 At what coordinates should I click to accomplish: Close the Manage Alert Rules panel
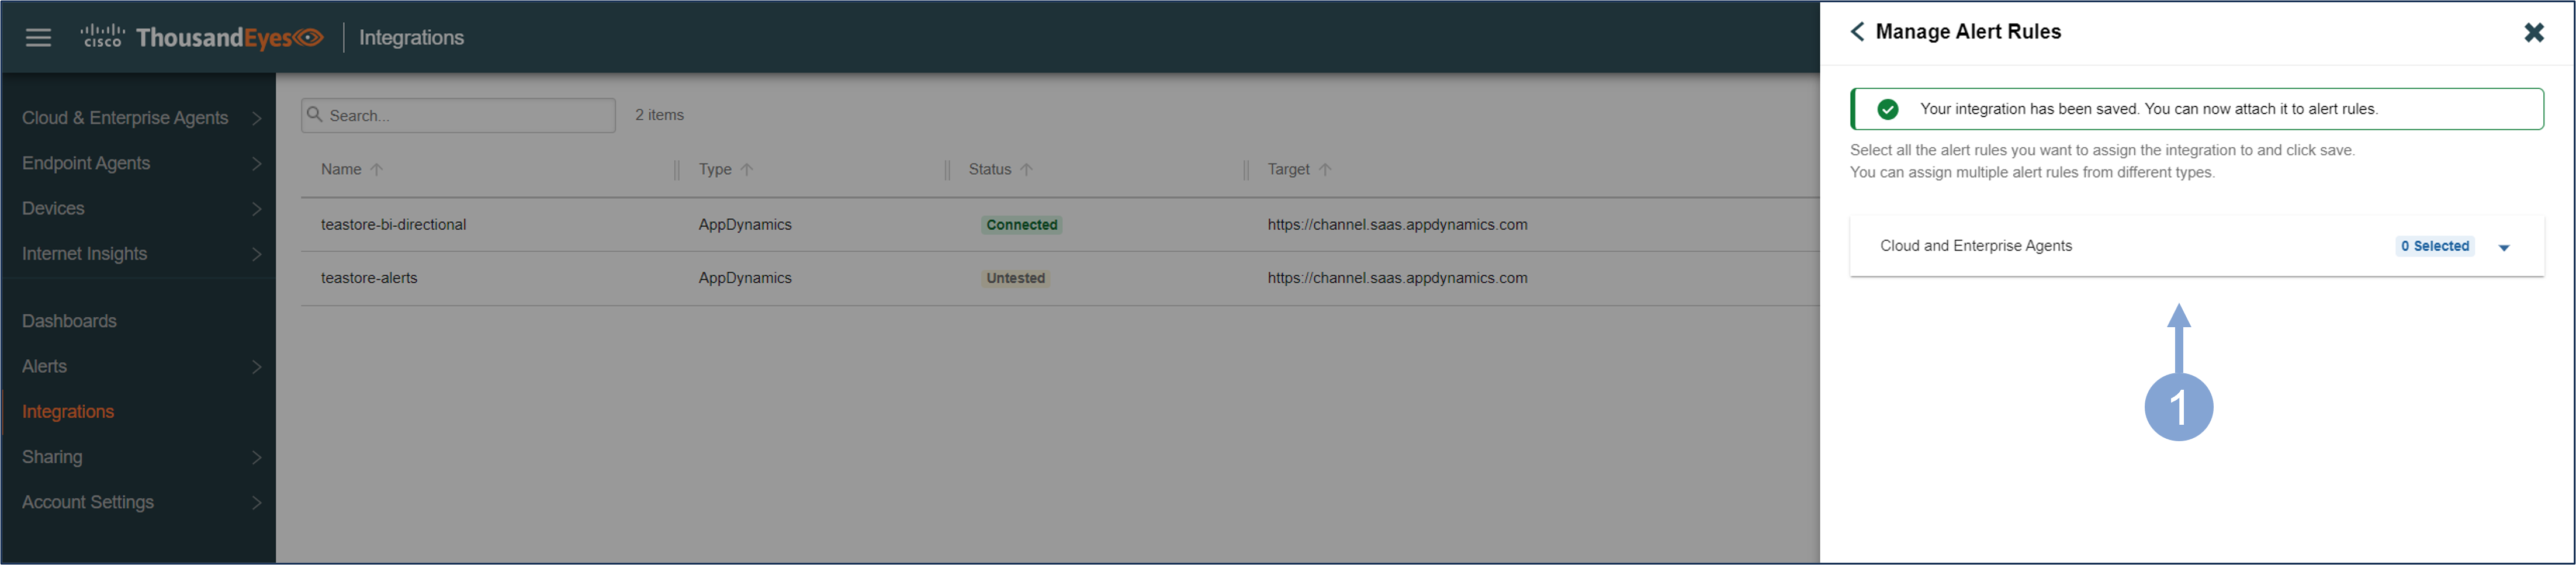click(2533, 33)
